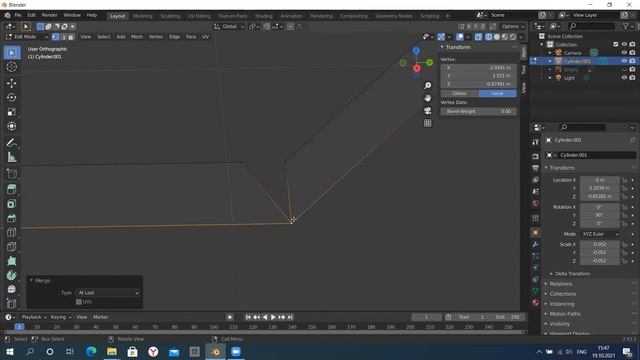Open the Render menu
The image size is (640, 360).
[x=49, y=15]
